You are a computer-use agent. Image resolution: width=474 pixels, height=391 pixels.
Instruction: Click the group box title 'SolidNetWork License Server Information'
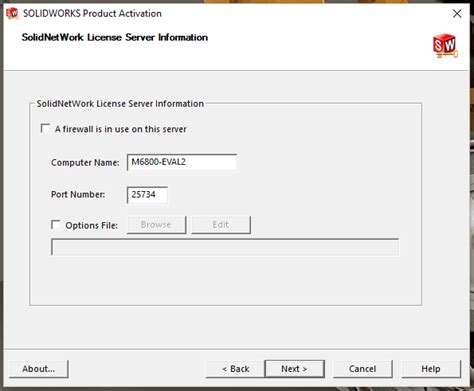coord(120,104)
